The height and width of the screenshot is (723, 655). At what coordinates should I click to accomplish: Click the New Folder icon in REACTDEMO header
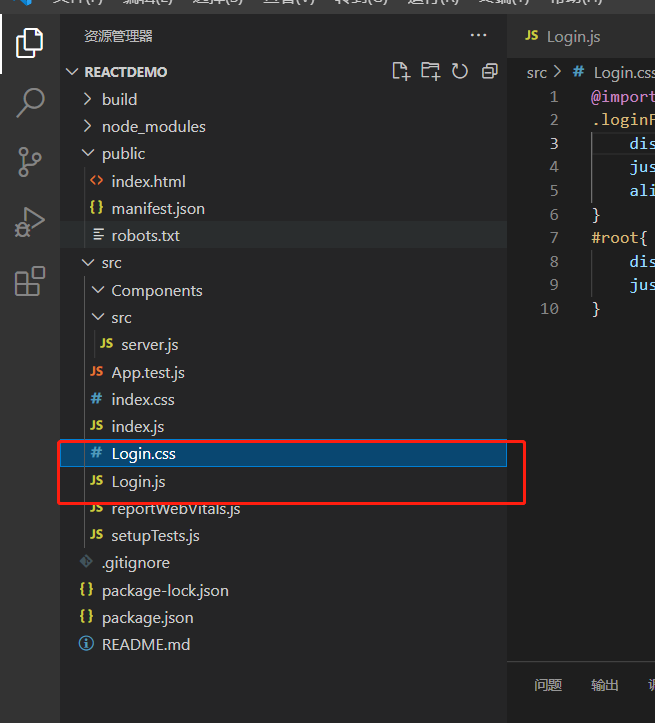coord(431,71)
